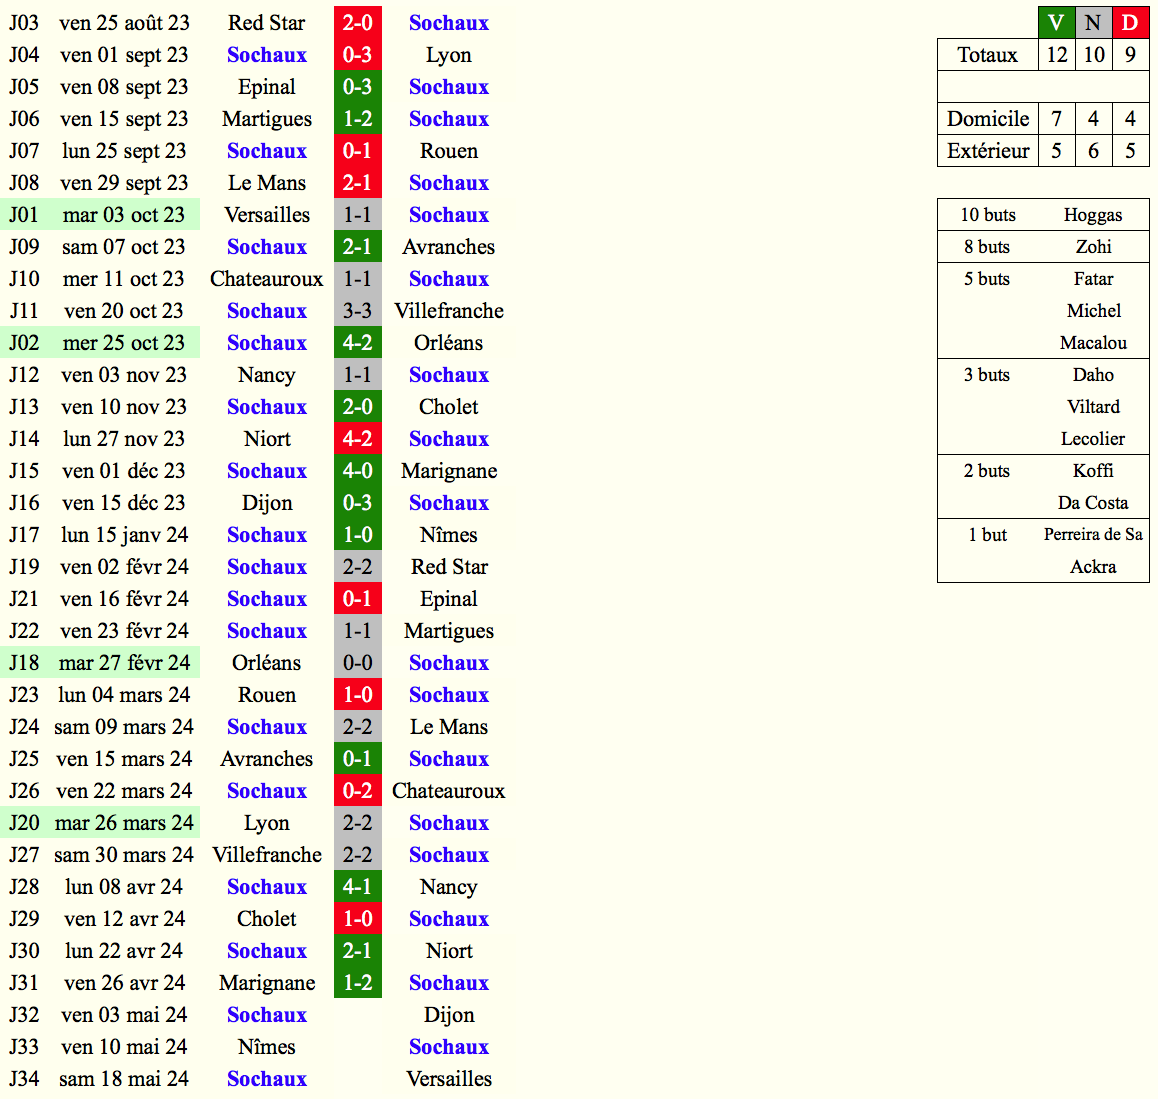Select Chateauroux home team in row J10
Viewport: 1158px width, 1099px height.
point(267,279)
